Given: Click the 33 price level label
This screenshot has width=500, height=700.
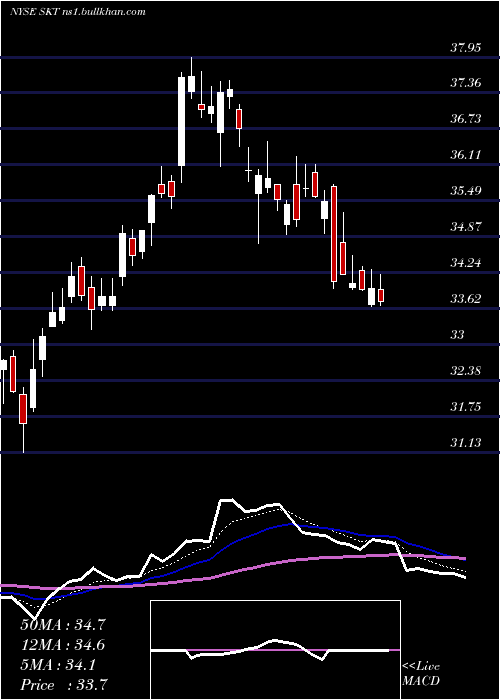Looking at the screenshot, I should pyautogui.click(x=457, y=334).
